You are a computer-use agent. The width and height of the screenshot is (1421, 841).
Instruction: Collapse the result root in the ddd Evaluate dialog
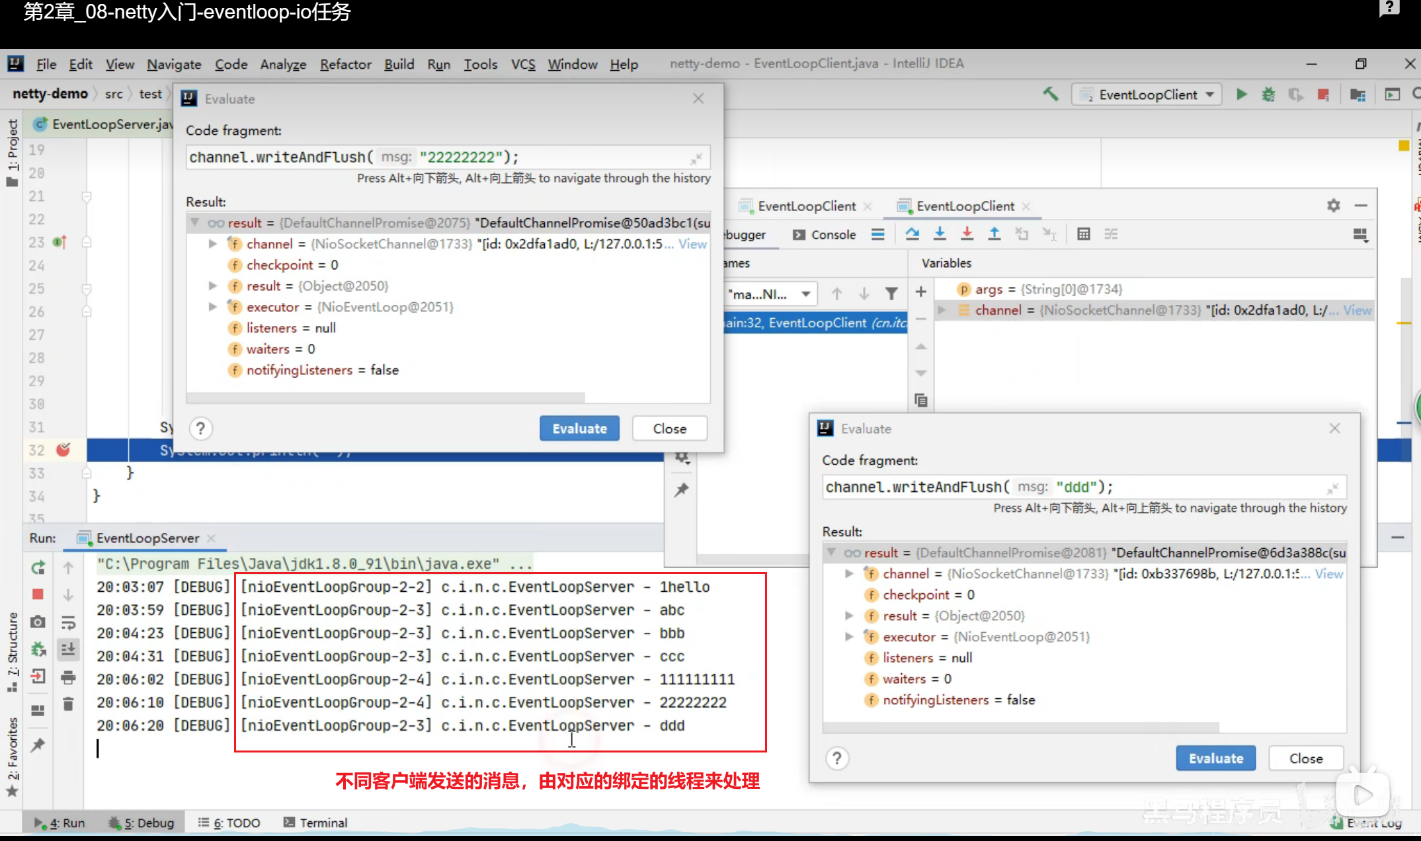point(831,552)
